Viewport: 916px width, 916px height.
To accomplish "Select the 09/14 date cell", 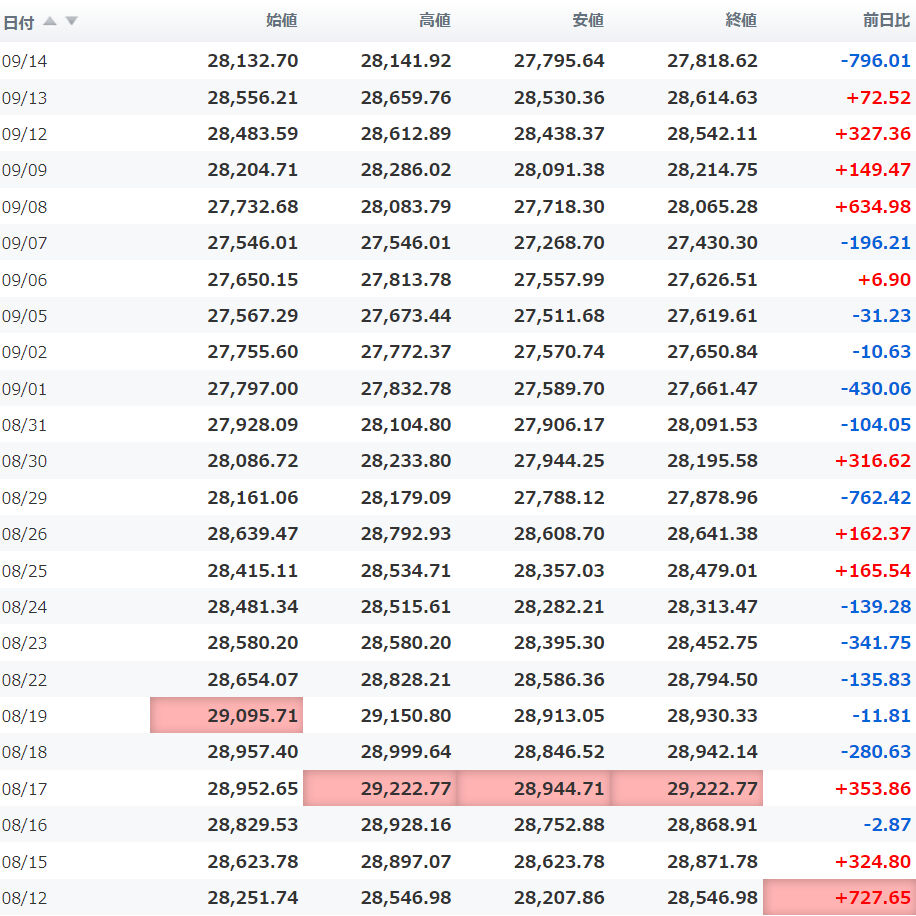I will click(25, 61).
